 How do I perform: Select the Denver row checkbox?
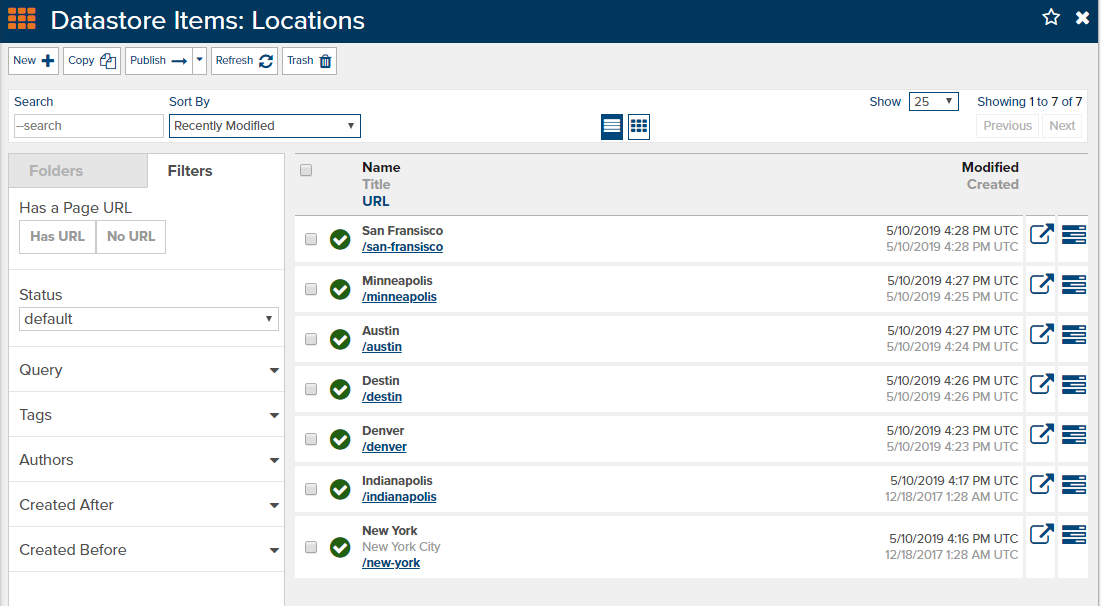[311, 439]
